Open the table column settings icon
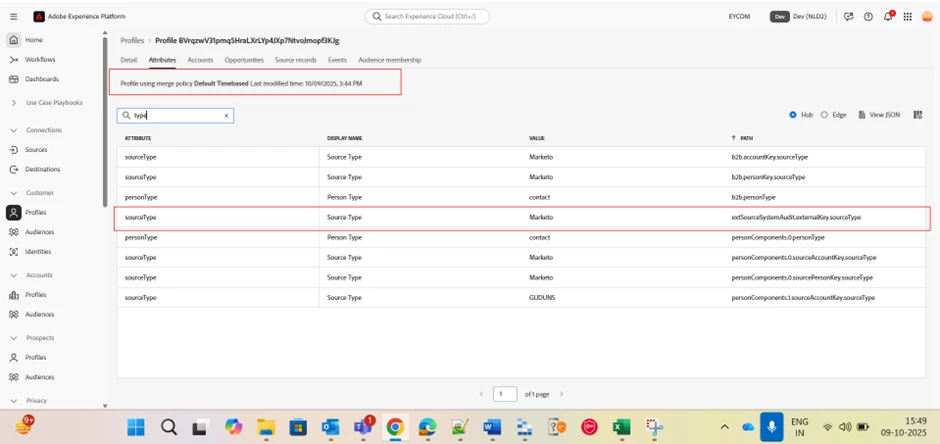 [918, 115]
